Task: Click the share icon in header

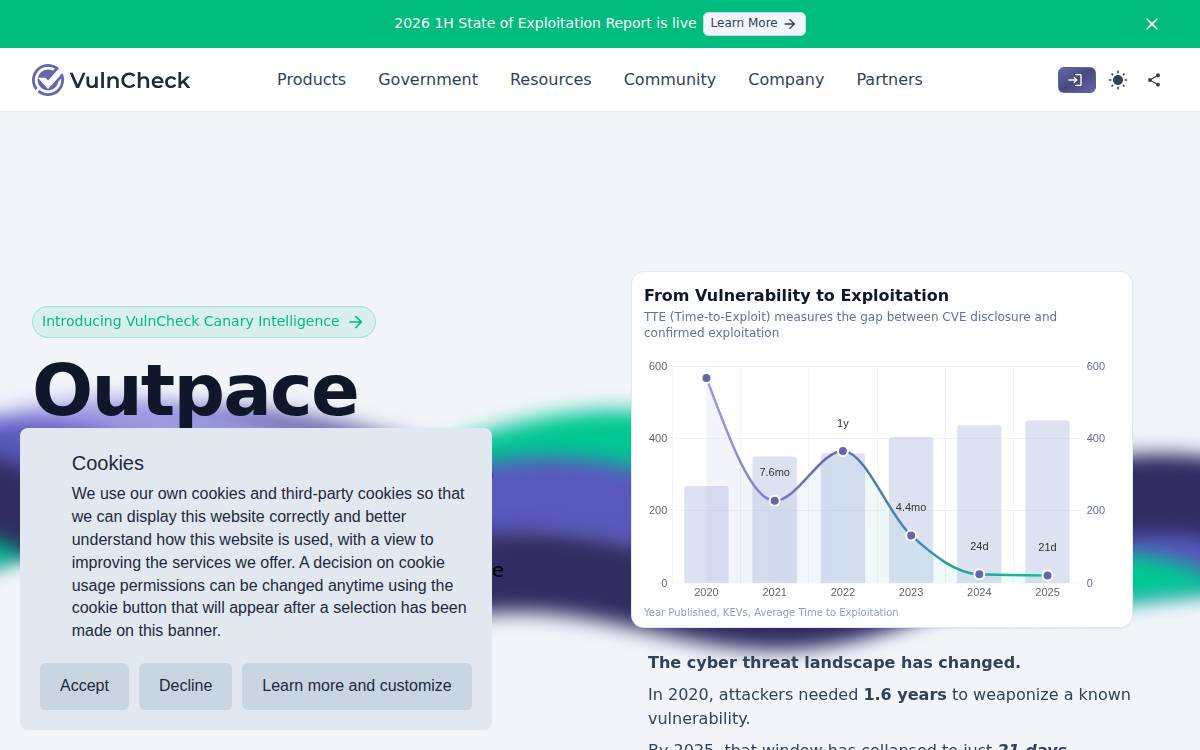Action: click(1154, 80)
